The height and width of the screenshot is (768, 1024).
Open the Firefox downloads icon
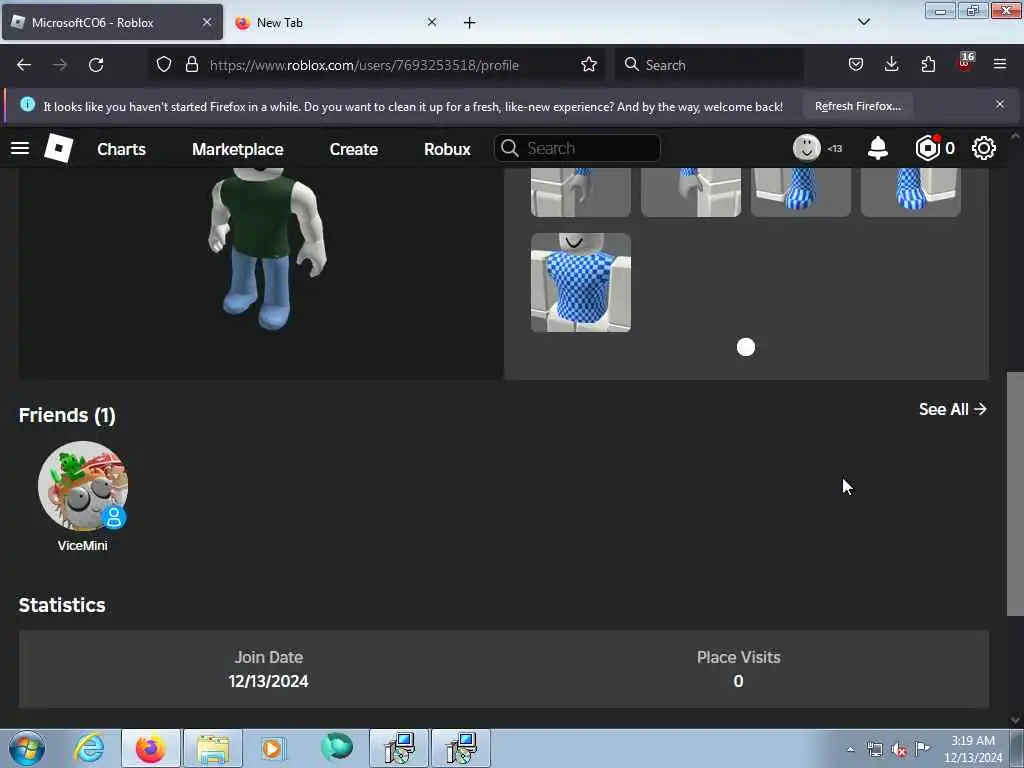coord(891,64)
